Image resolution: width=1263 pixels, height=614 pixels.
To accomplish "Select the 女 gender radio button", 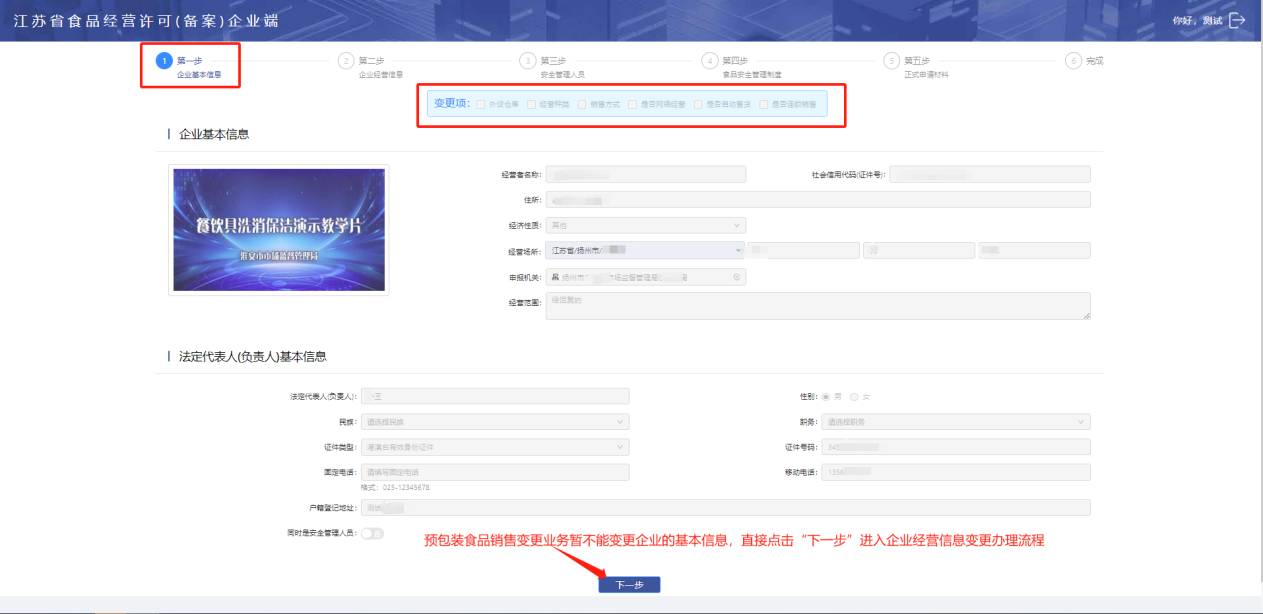I will (854, 397).
